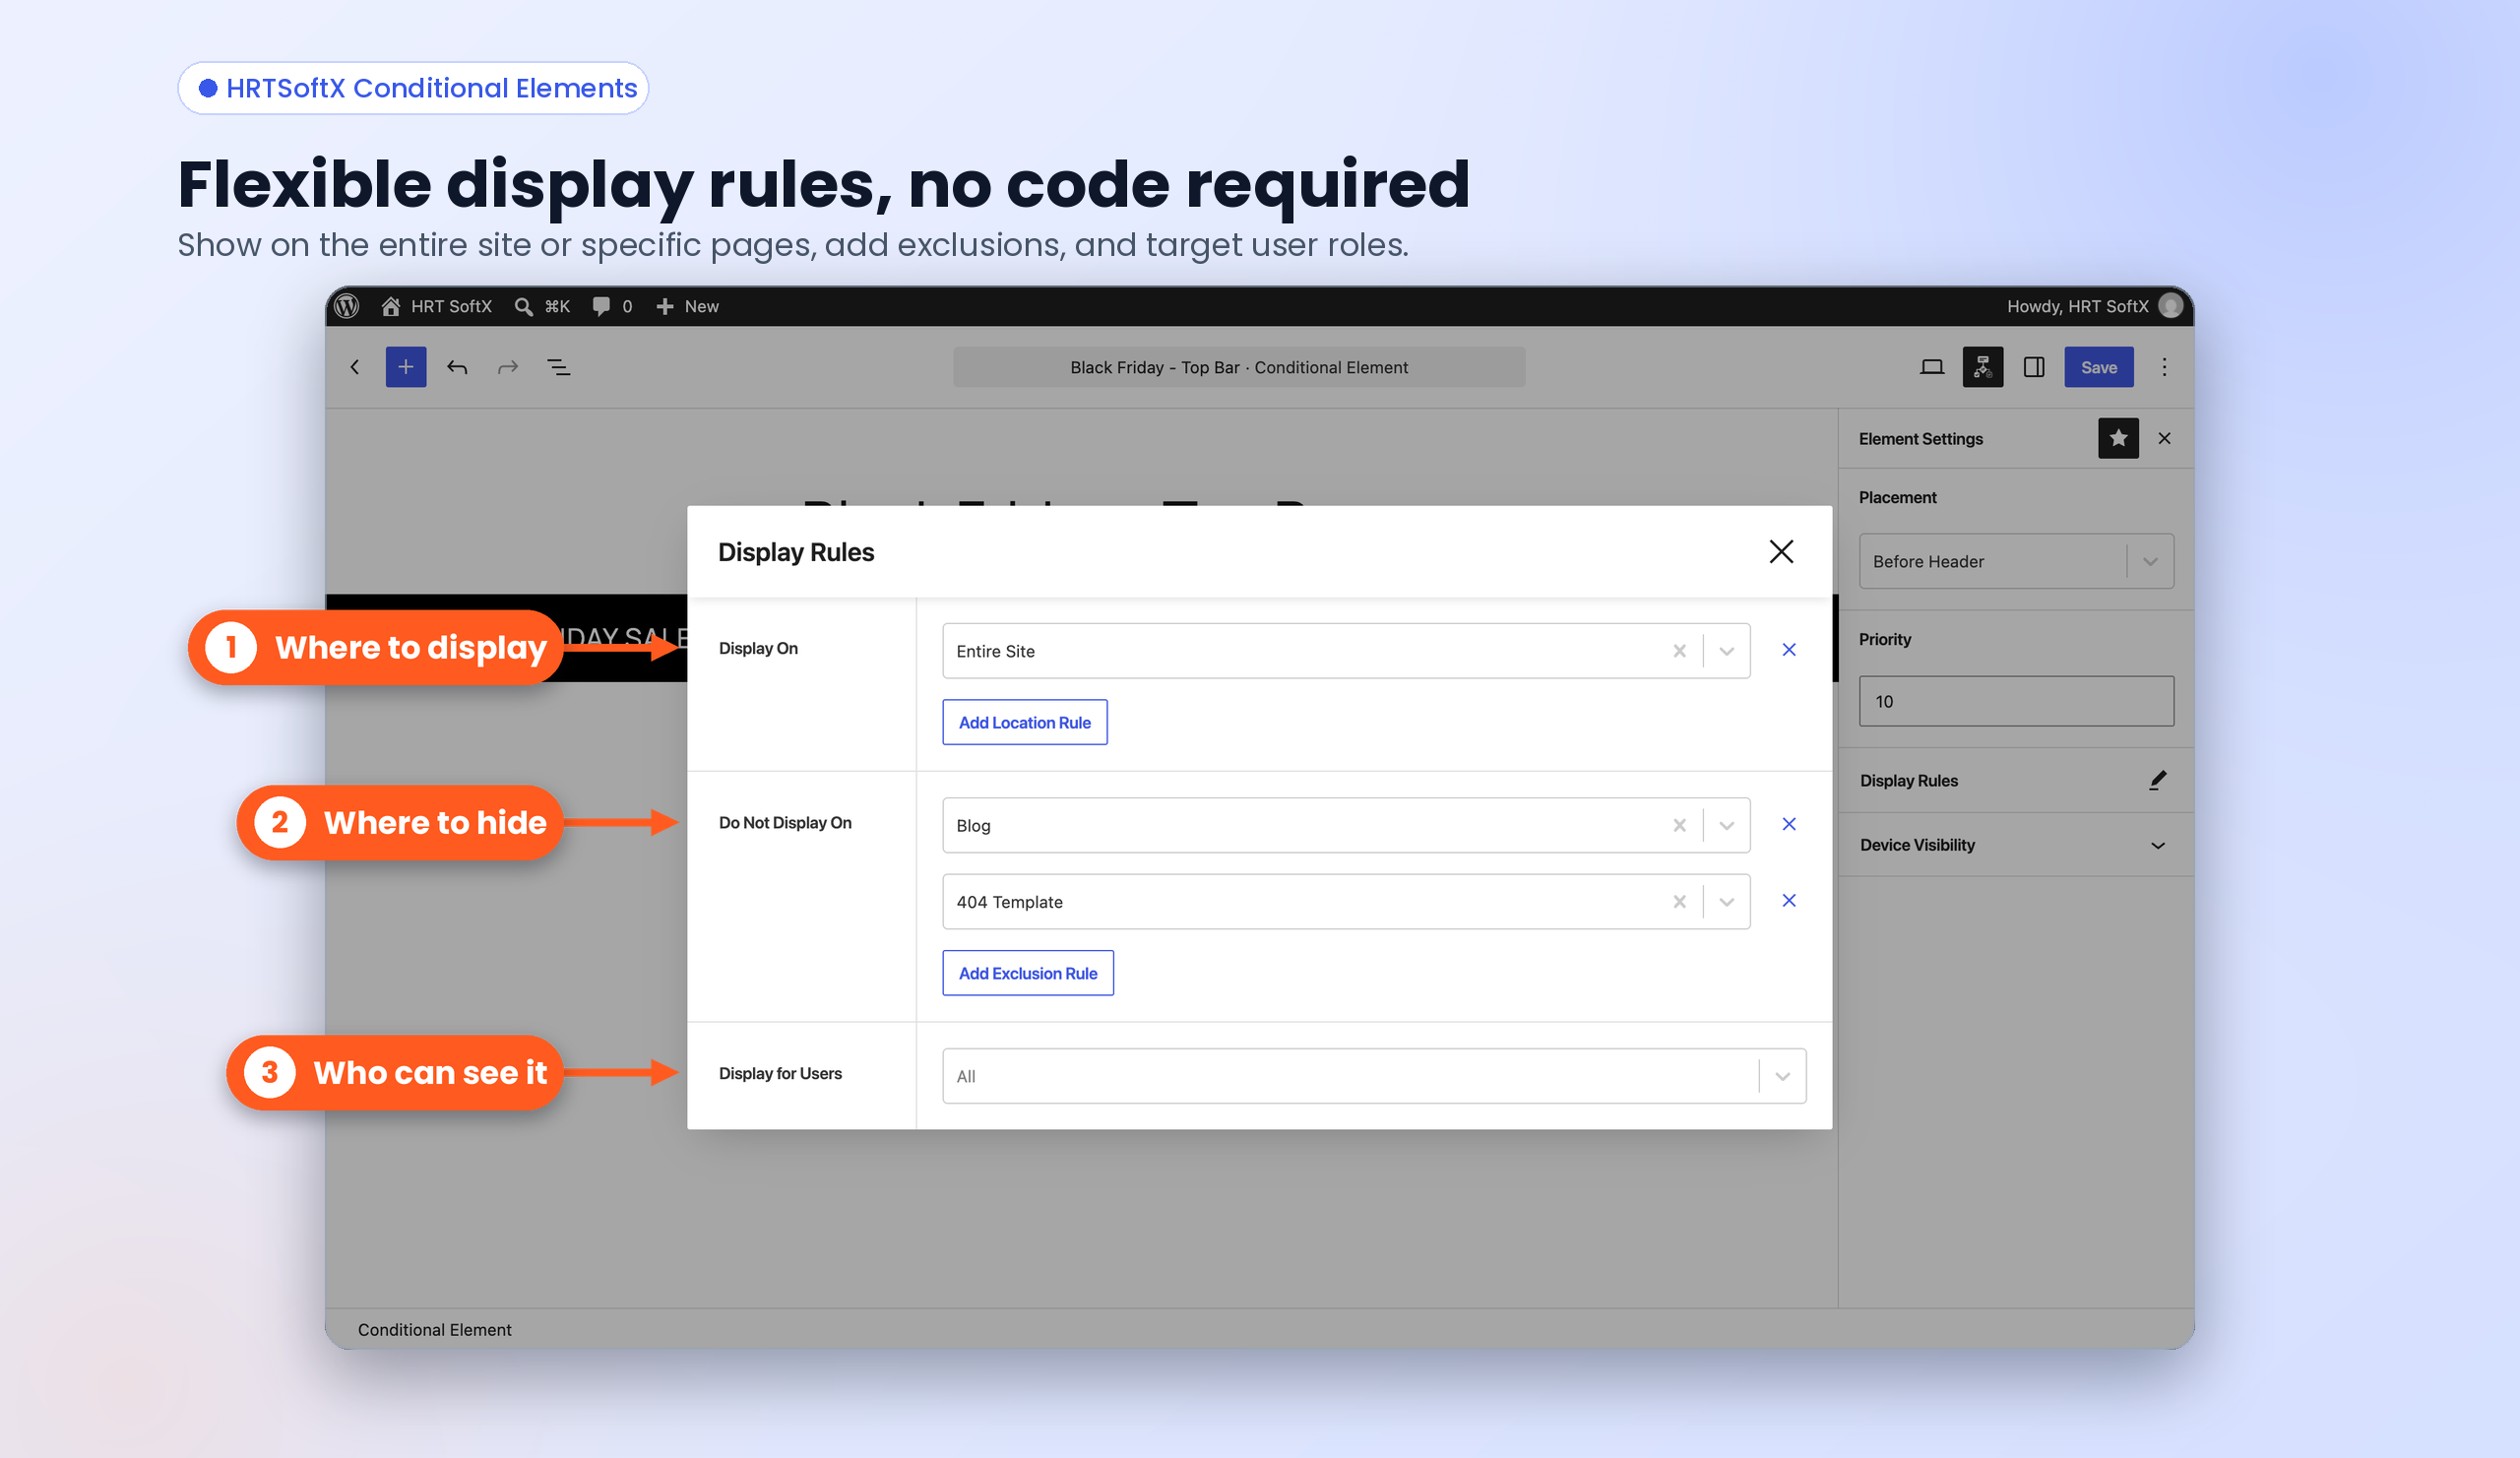The height and width of the screenshot is (1458, 2520).
Task: Open the Black Friday document title bar
Action: tap(1239, 367)
